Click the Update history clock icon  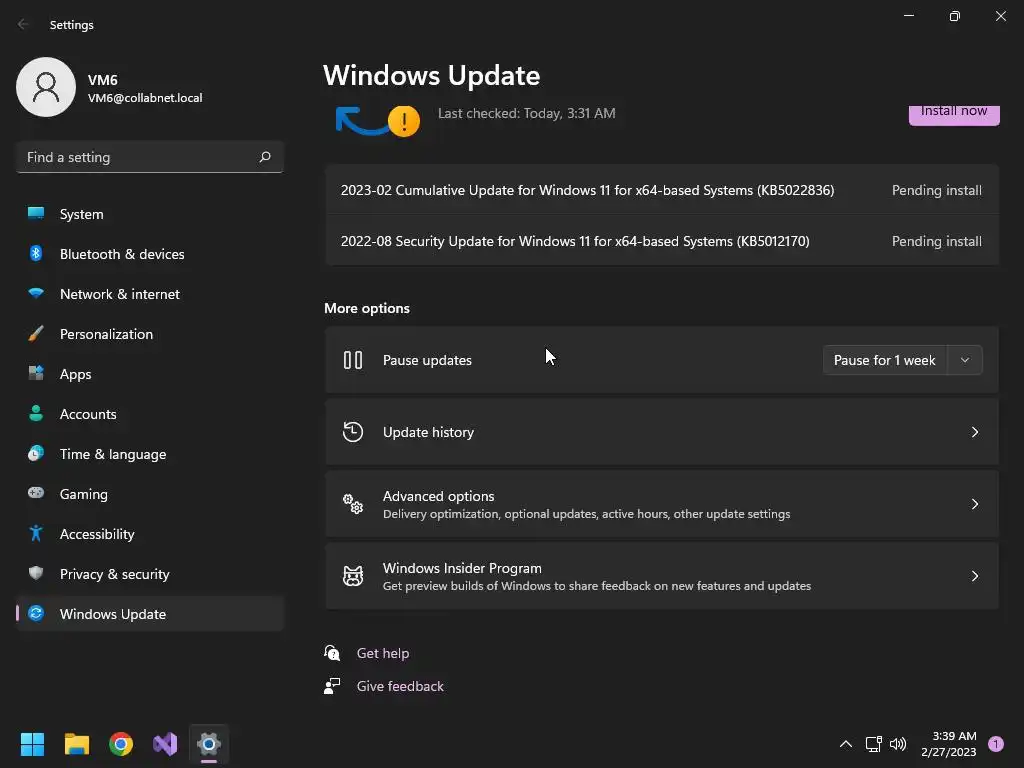tap(353, 432)
